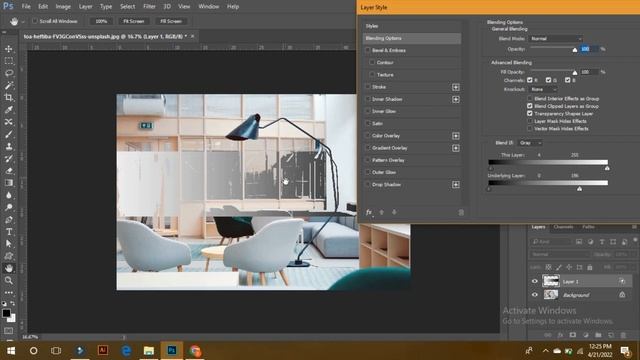Image resolution: width=640 pixels, height=360 pixels.
Task: Enable the Color Overlay checkbox
Action: coord(368,136)
